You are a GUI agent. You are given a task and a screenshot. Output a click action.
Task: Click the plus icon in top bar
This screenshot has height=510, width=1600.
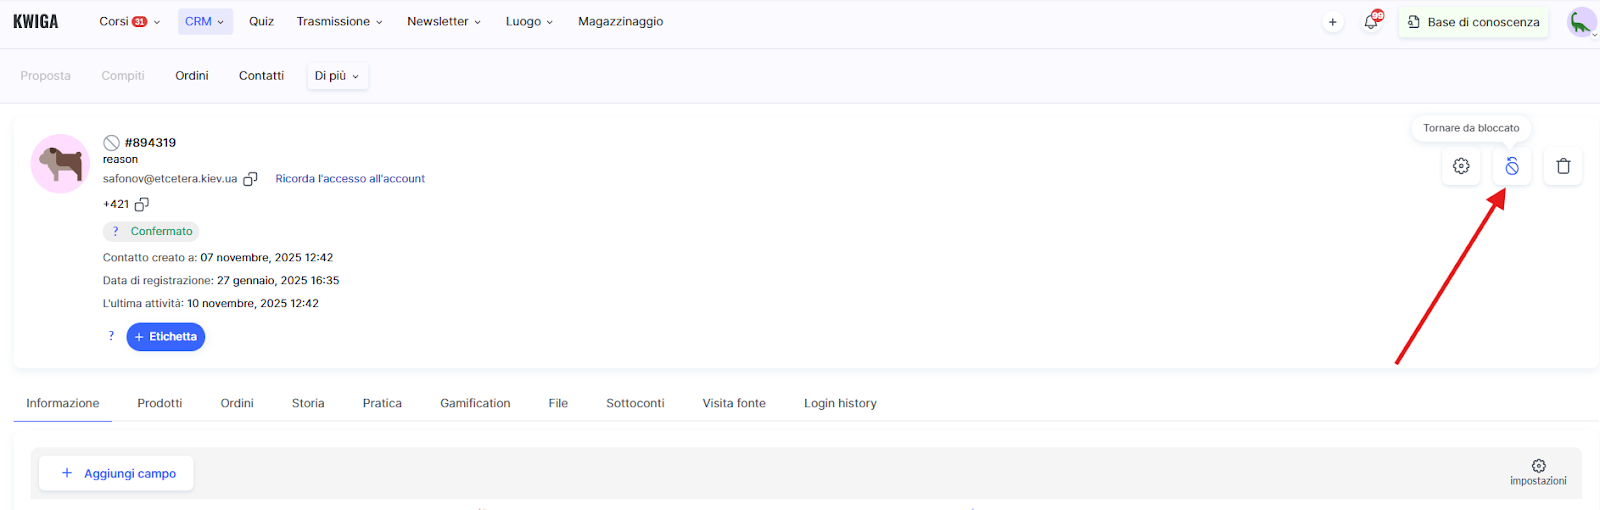(1332, 22)
